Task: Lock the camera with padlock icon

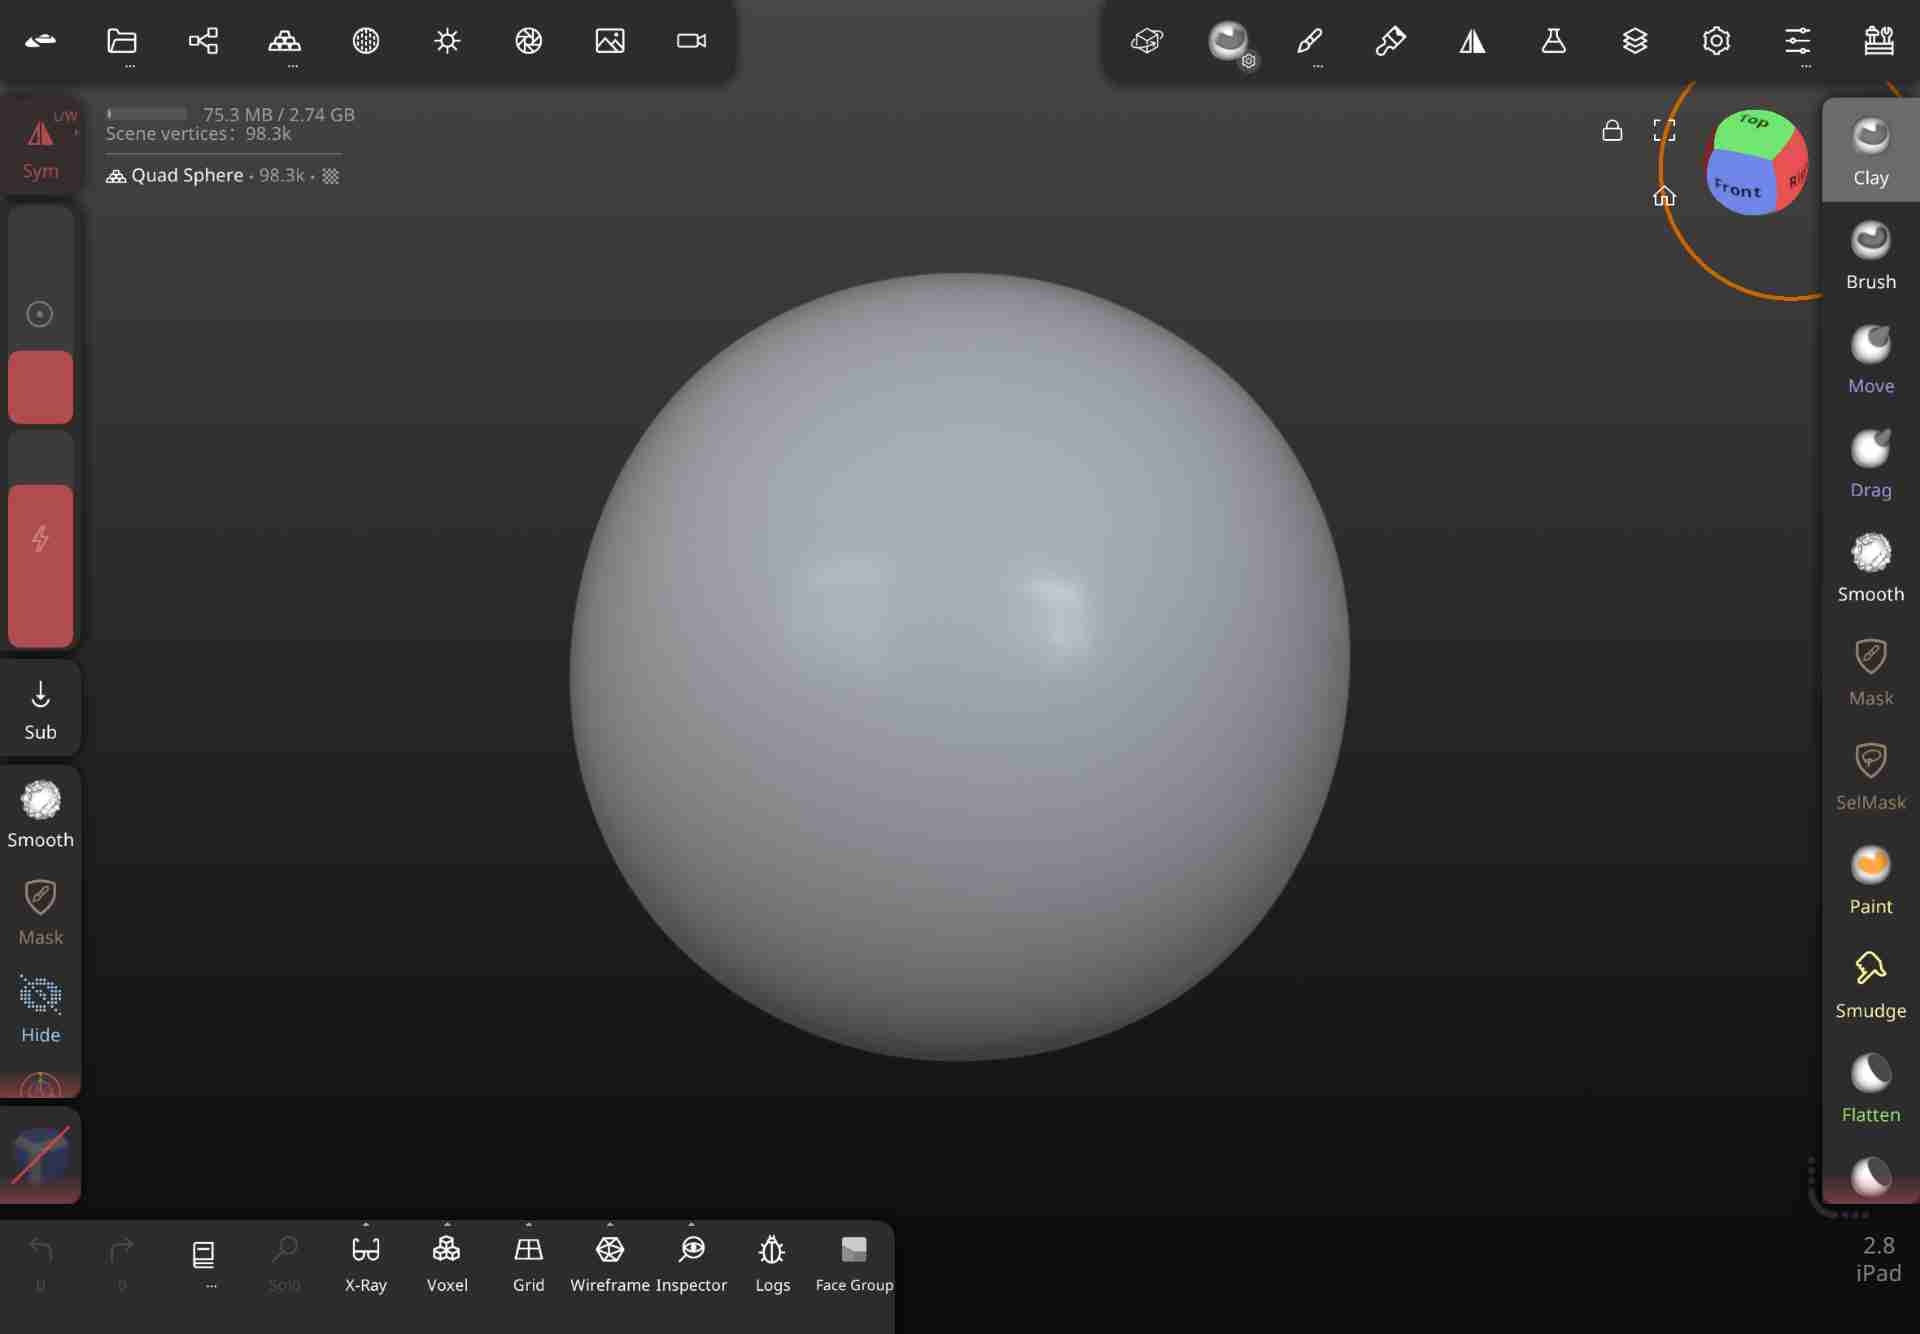Action: 1612,130
